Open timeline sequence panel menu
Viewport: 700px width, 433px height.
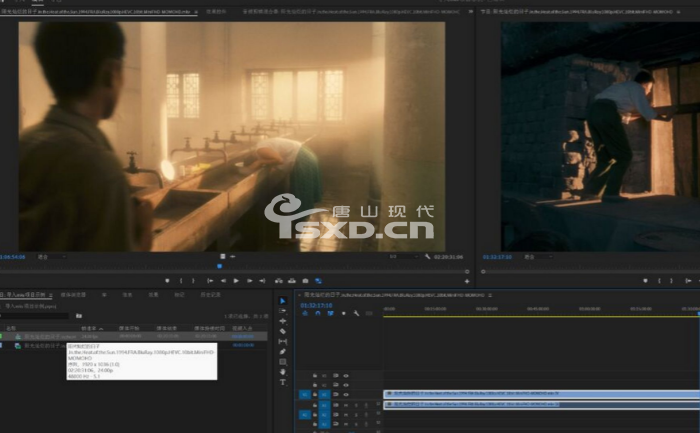[490, 295]
